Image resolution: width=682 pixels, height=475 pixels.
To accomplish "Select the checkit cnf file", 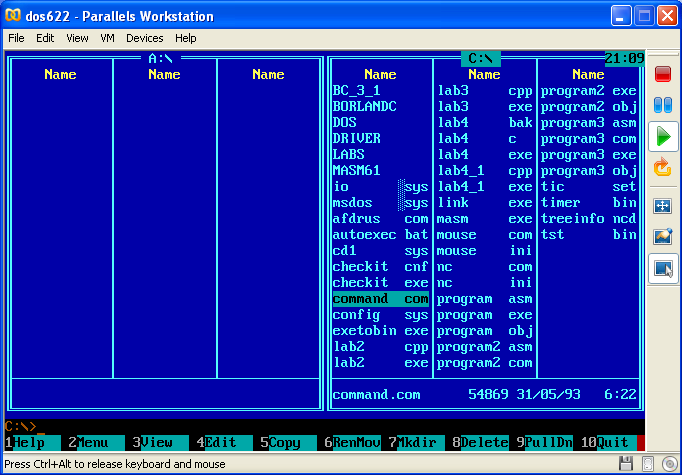I will [381, 267].
